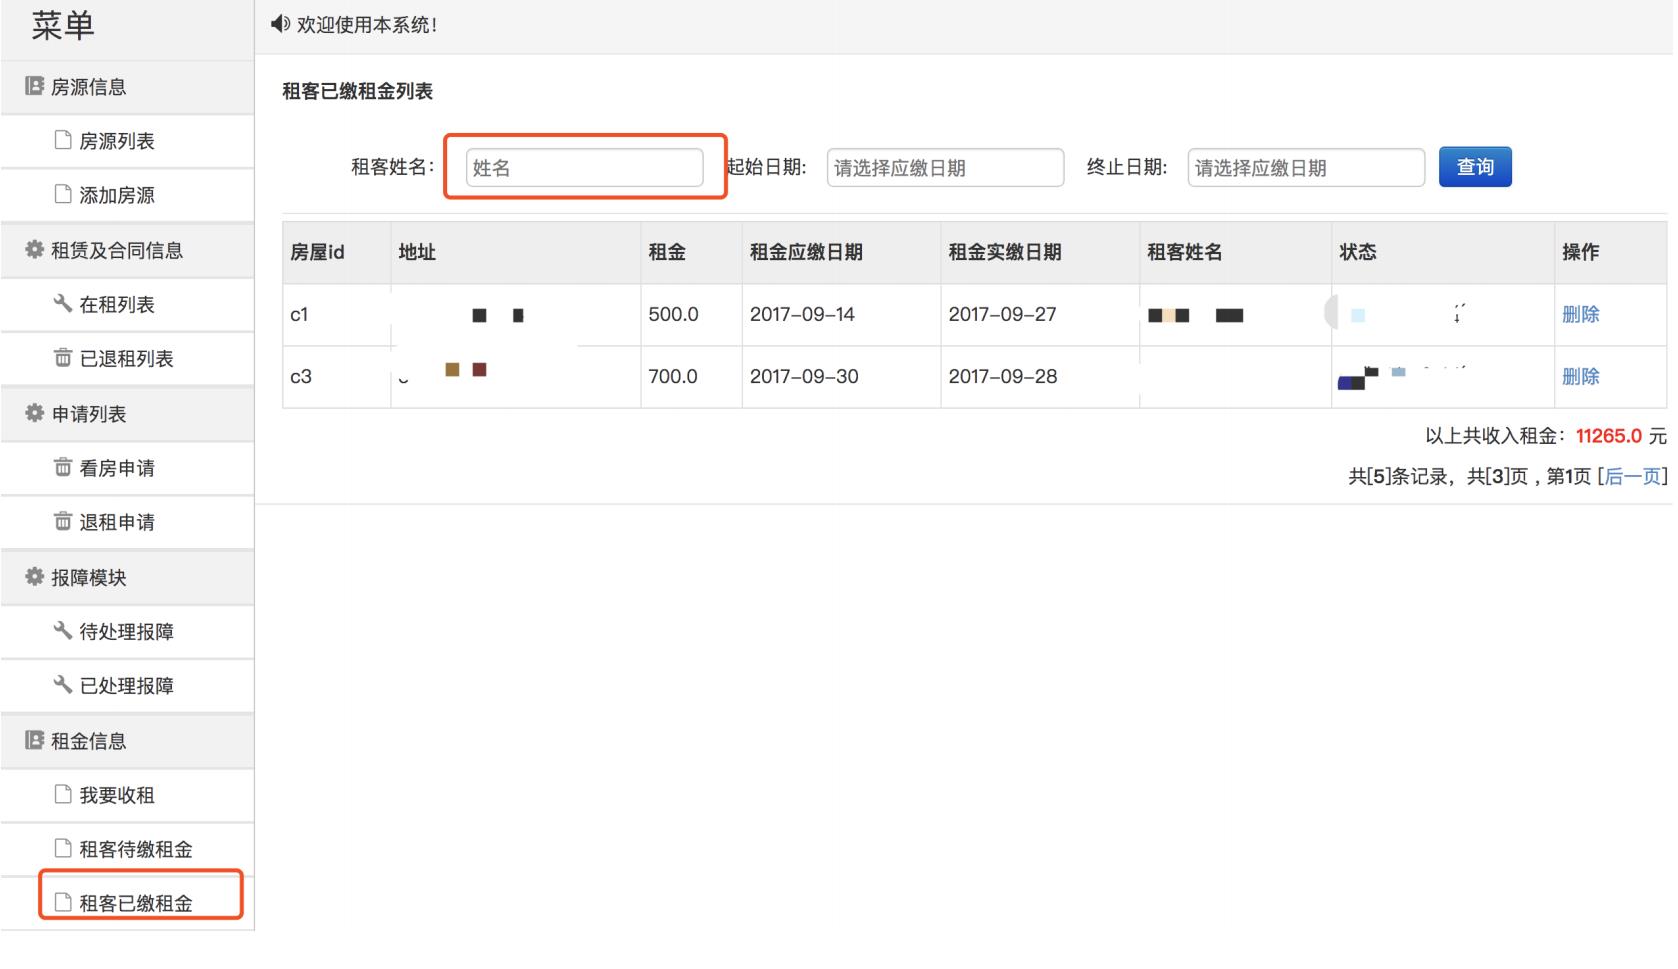Click the wrench icon beside 待处理报障
1678x969 pixels.
click(x=63, y=630)
